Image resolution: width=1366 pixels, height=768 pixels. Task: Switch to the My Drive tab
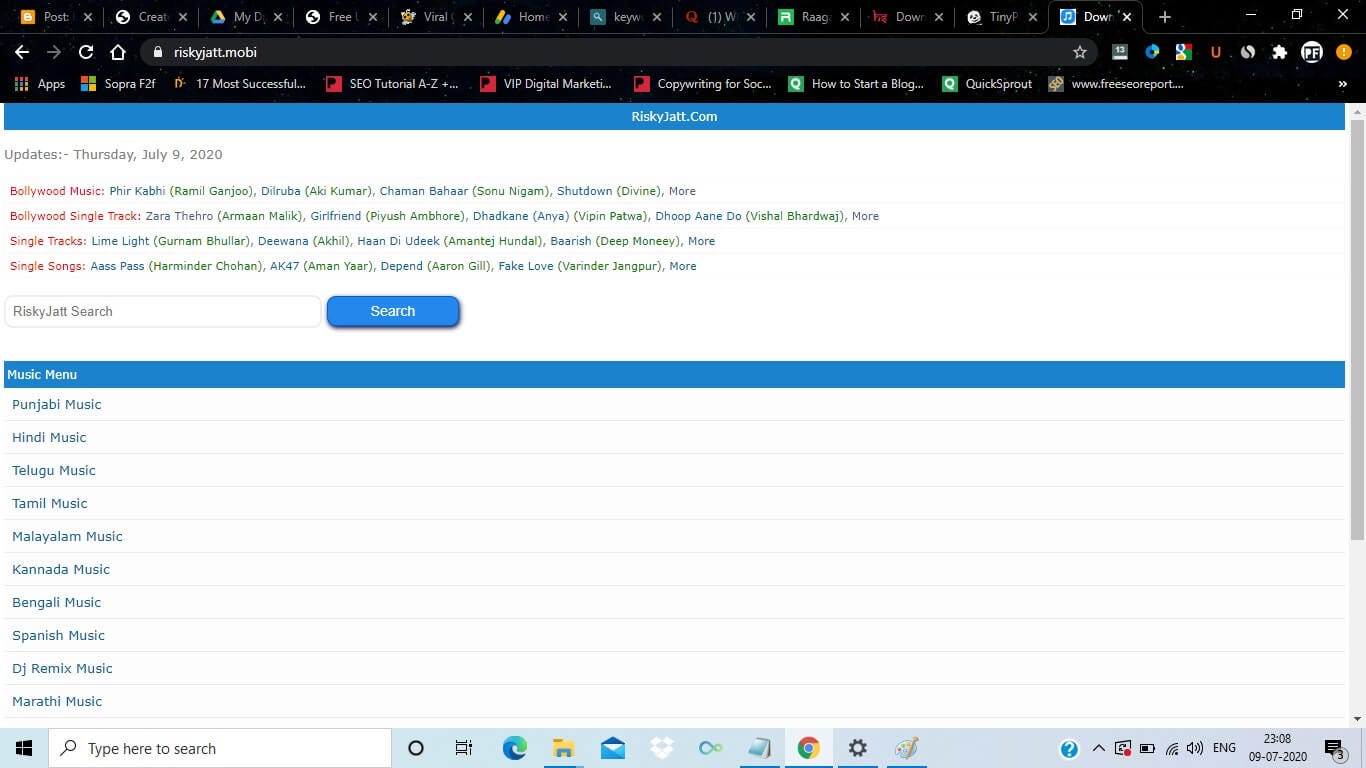click(245, 17)
